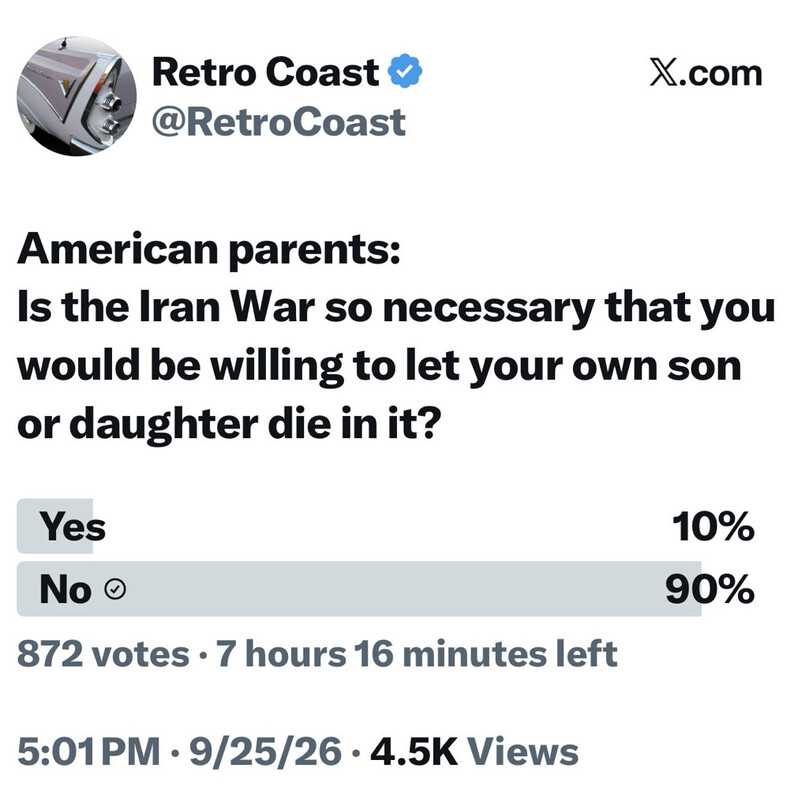Click the poll question about Iran War
The height and width of the screenshot is (805, 794).
click(x=395, y=366)
